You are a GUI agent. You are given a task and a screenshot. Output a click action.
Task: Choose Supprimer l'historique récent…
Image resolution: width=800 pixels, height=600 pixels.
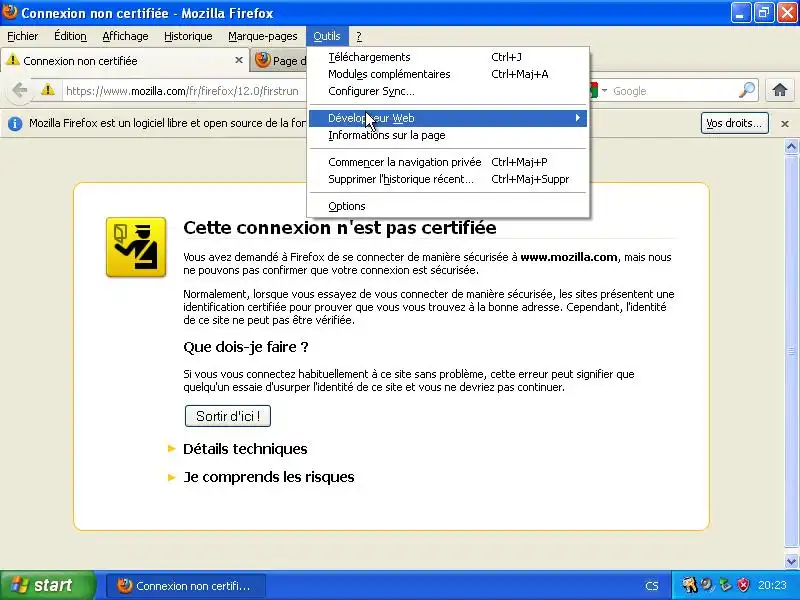448,179
